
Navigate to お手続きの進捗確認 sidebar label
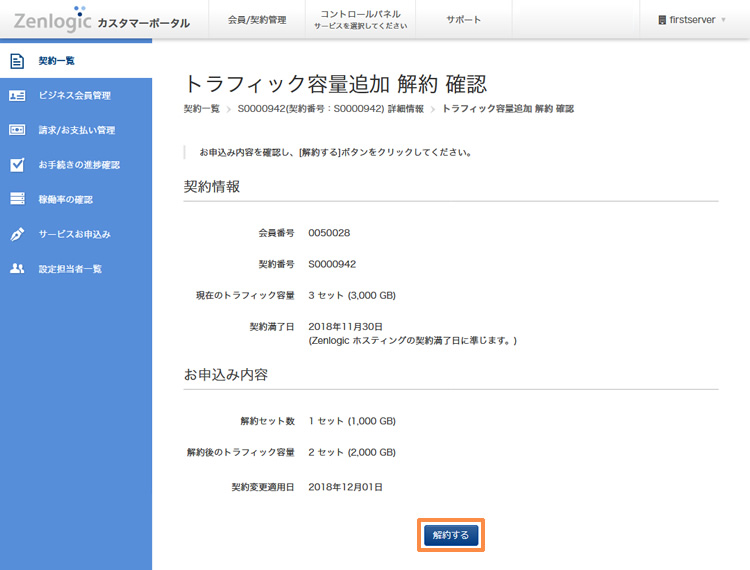click(x=79, y=165)
